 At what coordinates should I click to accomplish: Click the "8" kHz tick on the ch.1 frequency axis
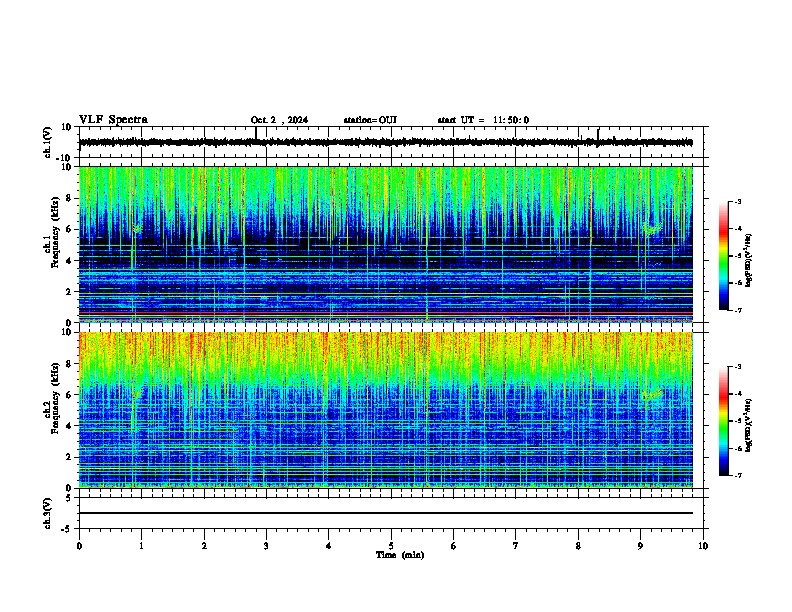click(70, 198)
